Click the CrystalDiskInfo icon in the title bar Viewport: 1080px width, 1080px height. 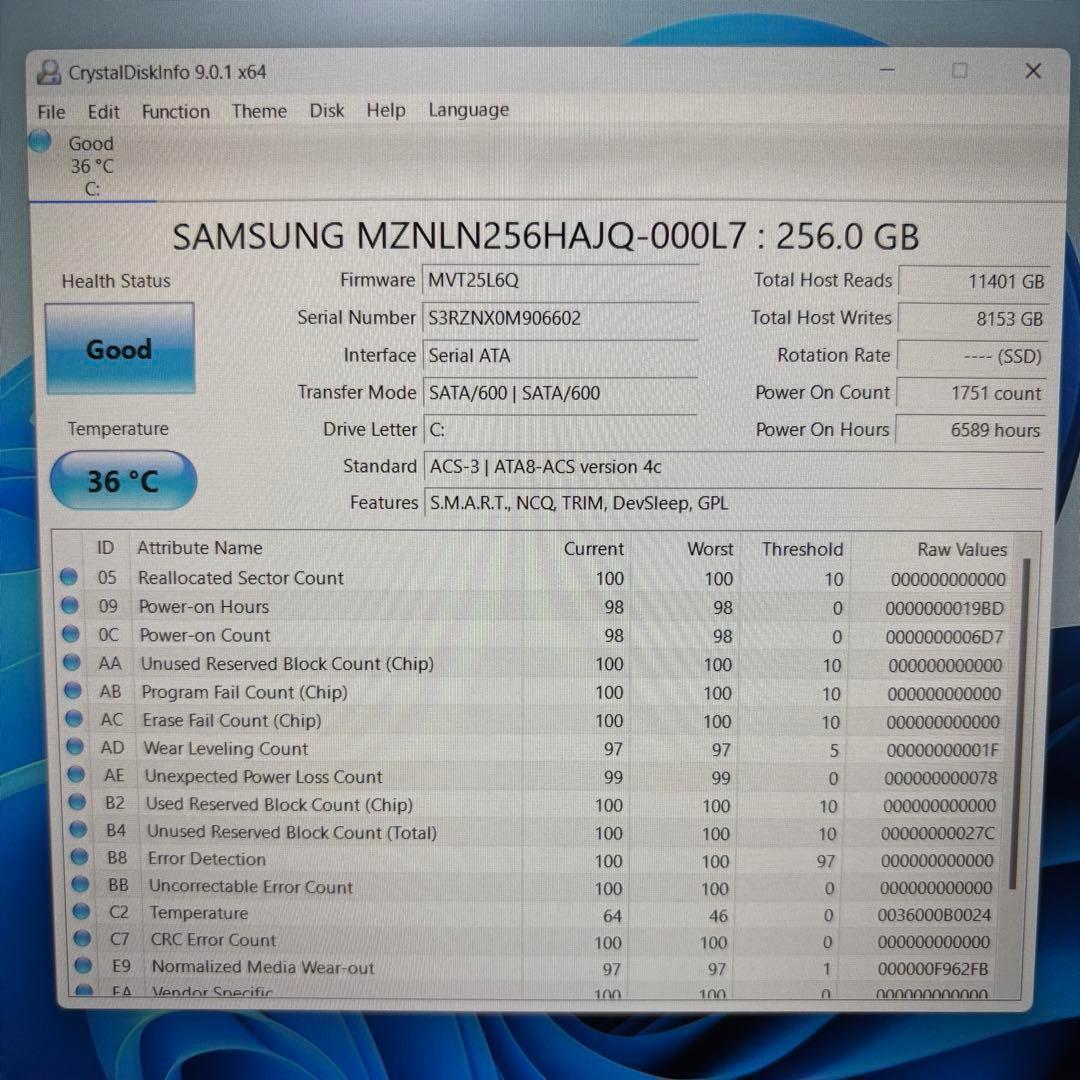click(49, 71)
